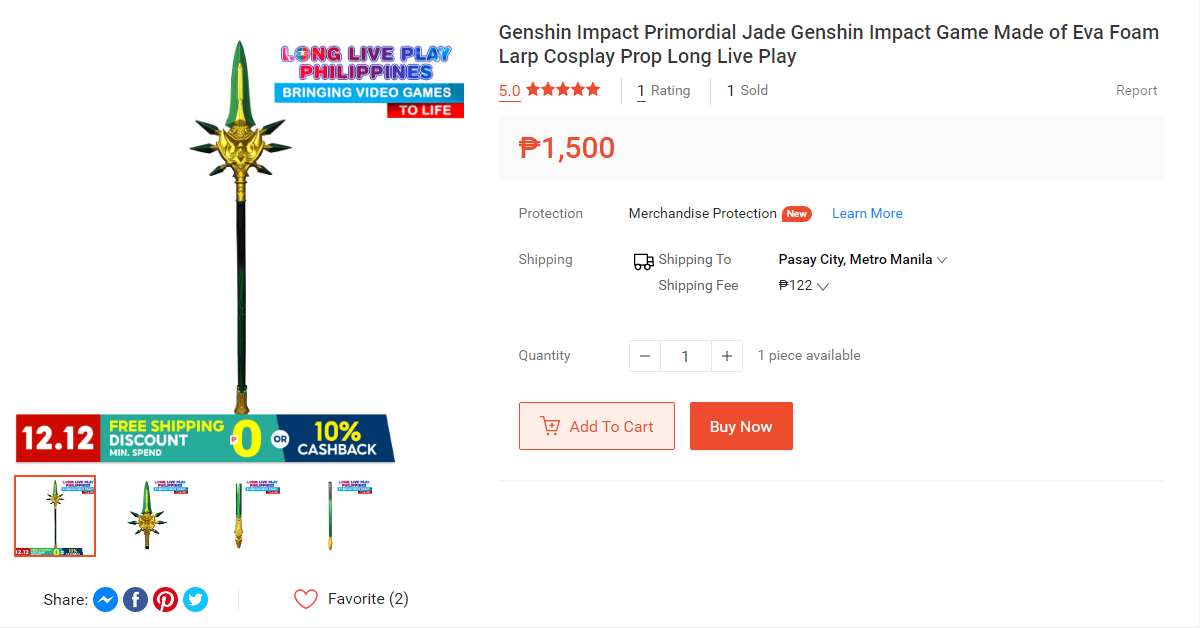Viewport: 1200px width, 628px height.
Task: Increase quantity with plus button
Action: pyautogui.click(x=727, y=356)
